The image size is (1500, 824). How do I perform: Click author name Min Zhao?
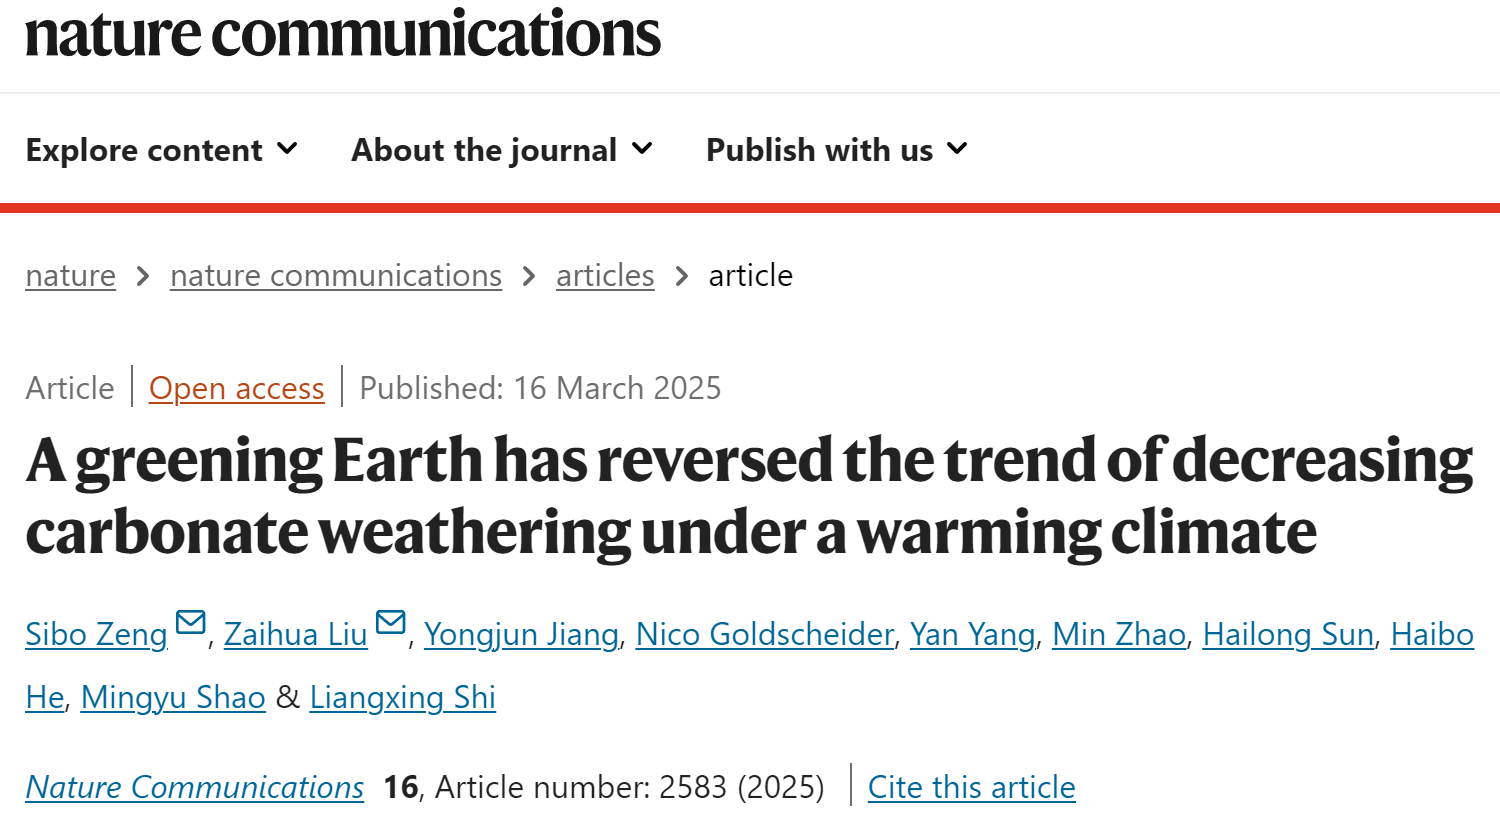(1119, 634)
